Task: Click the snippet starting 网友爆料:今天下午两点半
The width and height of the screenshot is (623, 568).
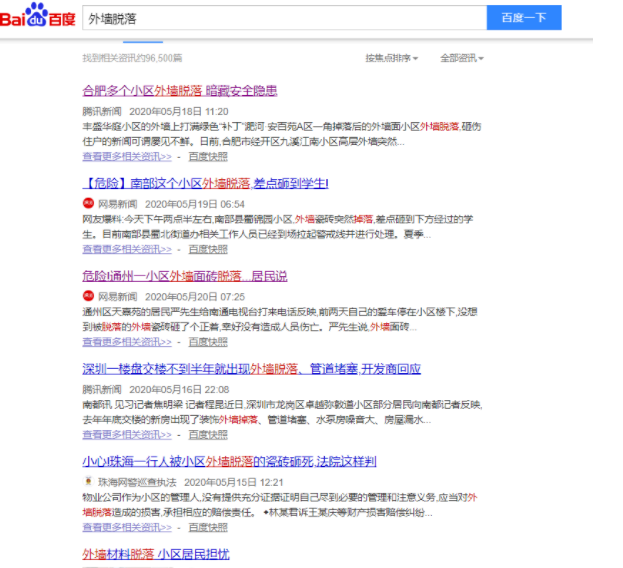Action: tap(278, 227)
